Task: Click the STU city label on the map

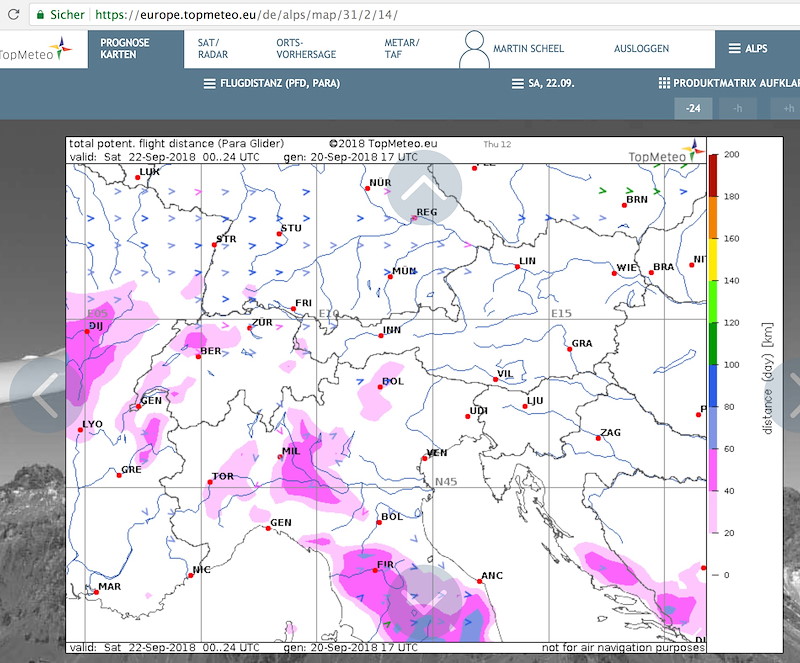Action: [291, 228]
